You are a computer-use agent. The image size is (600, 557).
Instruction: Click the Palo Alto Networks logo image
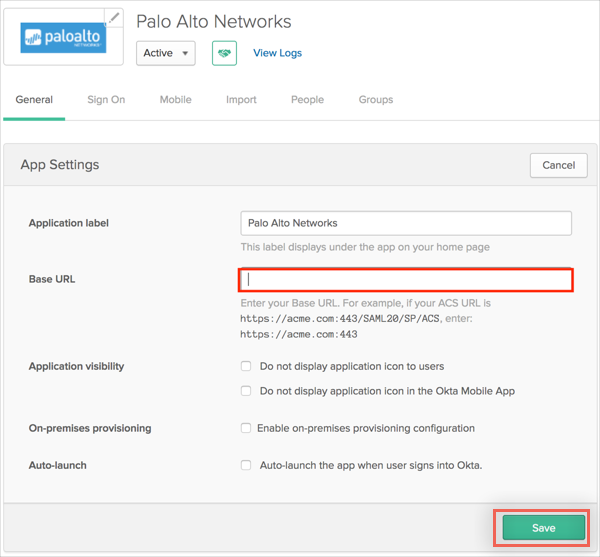point(61,38)
